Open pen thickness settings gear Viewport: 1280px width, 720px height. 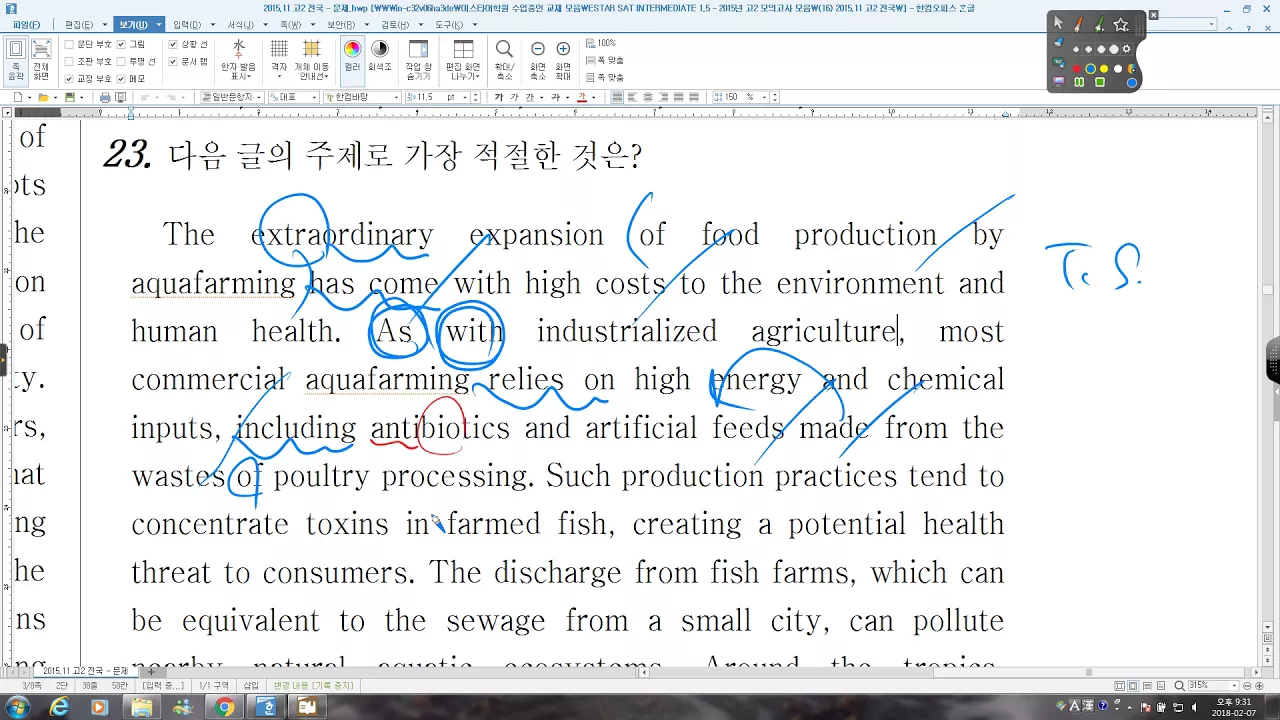pos(1126,49)
